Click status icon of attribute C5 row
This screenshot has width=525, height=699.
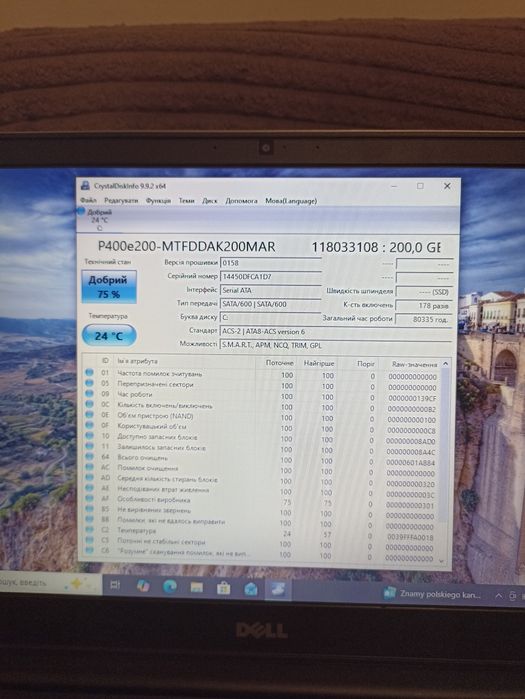[89, 540]
